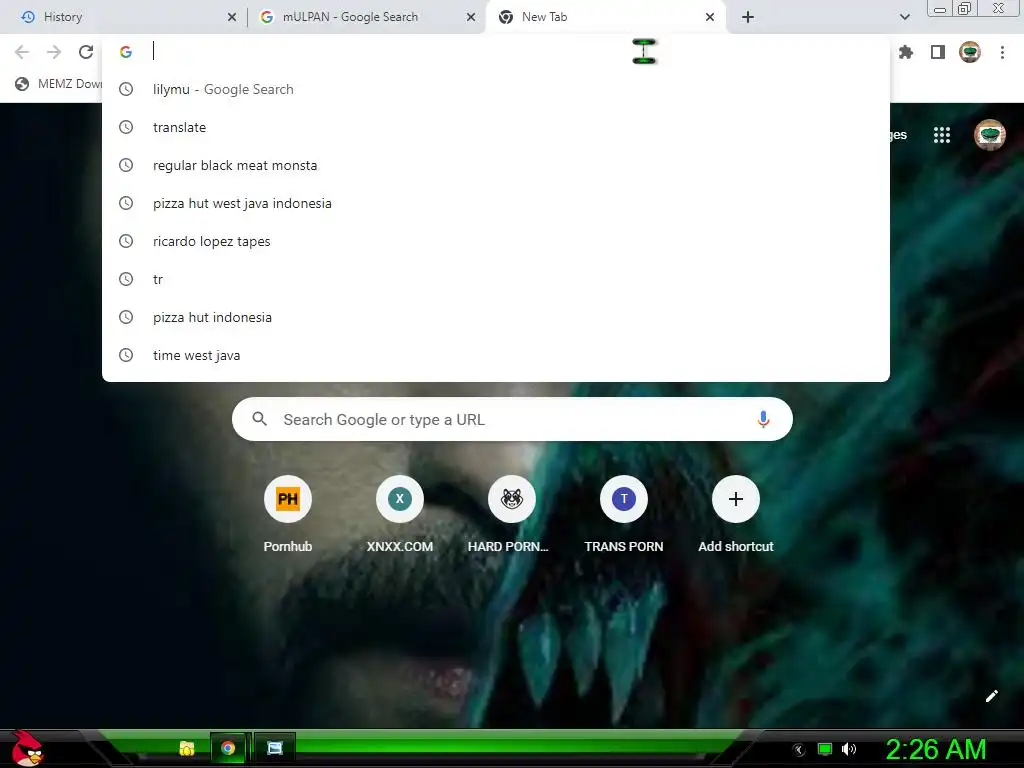1024x768 pixels.
Task: Close the History tab
Action: (x=232, y=17)
